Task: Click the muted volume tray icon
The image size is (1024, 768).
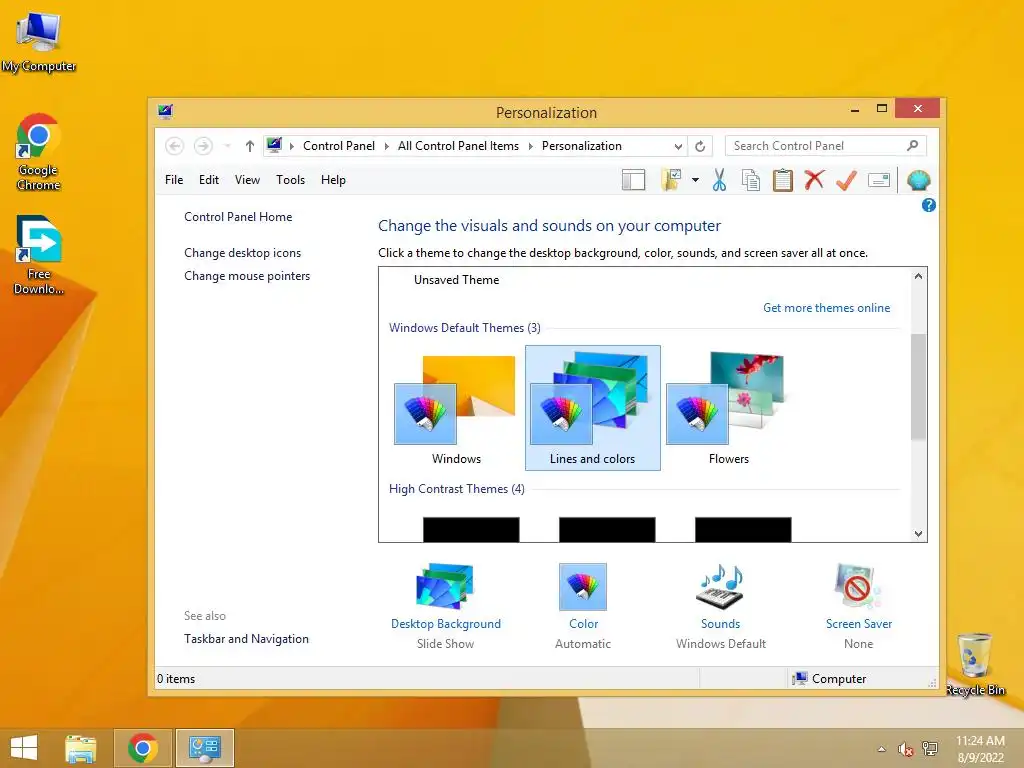Action: (x=905, y=749)
